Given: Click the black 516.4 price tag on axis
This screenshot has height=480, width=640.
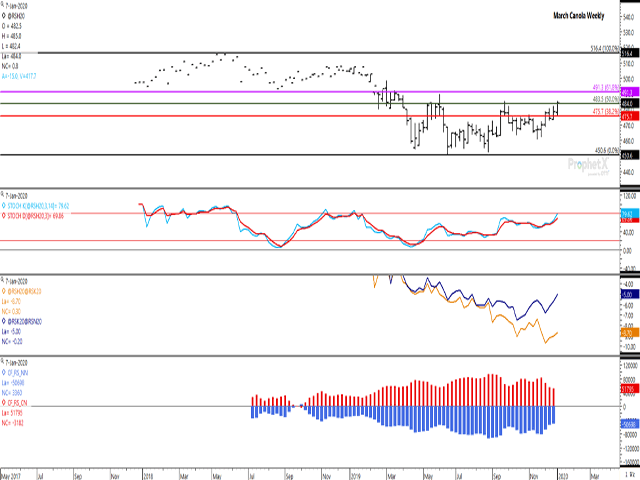Looking at the screenshot, I should (x=628, y=53).
